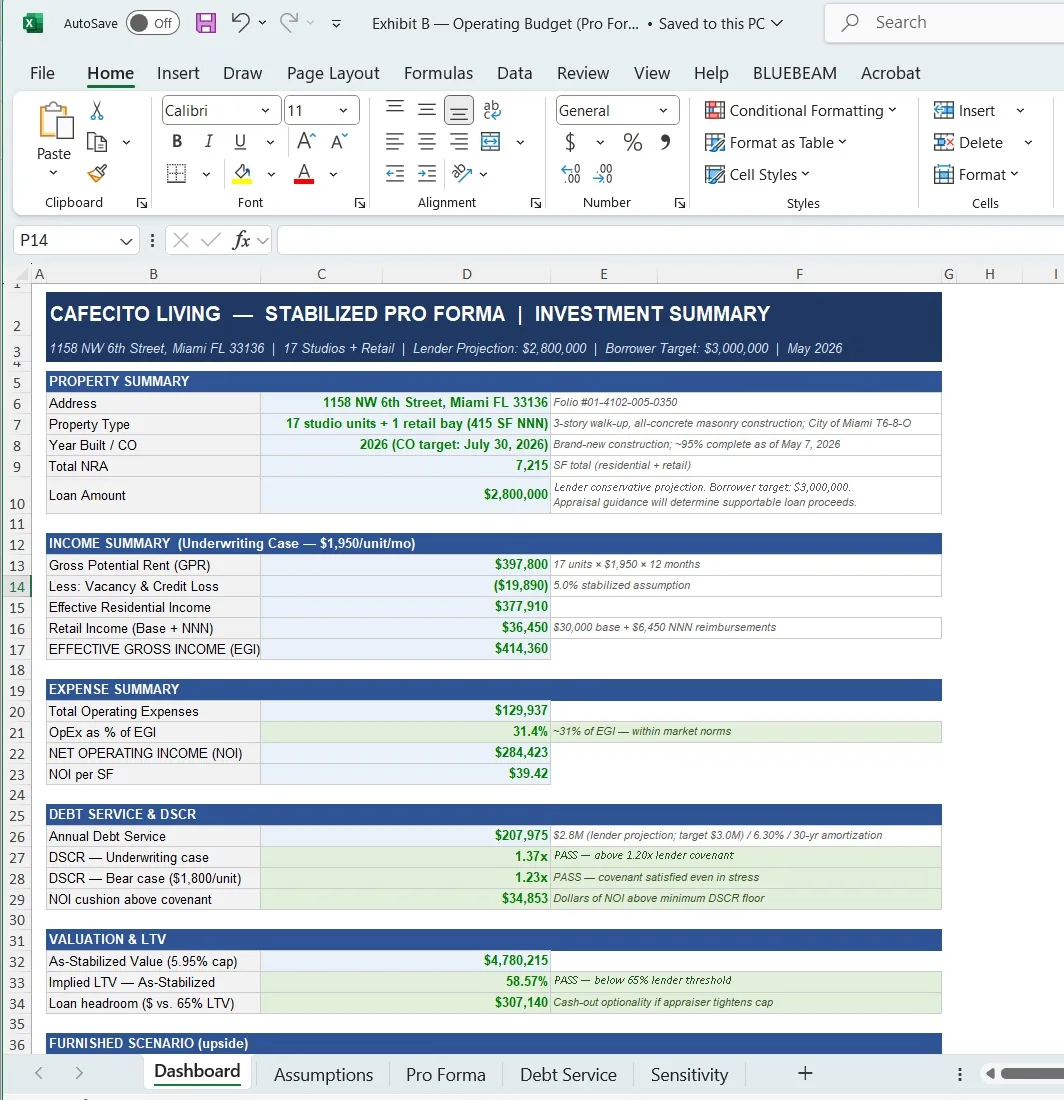Toggle Italic formatting
The height and width of the screenshot is (1100, 1064).
[x=208, y=142]
